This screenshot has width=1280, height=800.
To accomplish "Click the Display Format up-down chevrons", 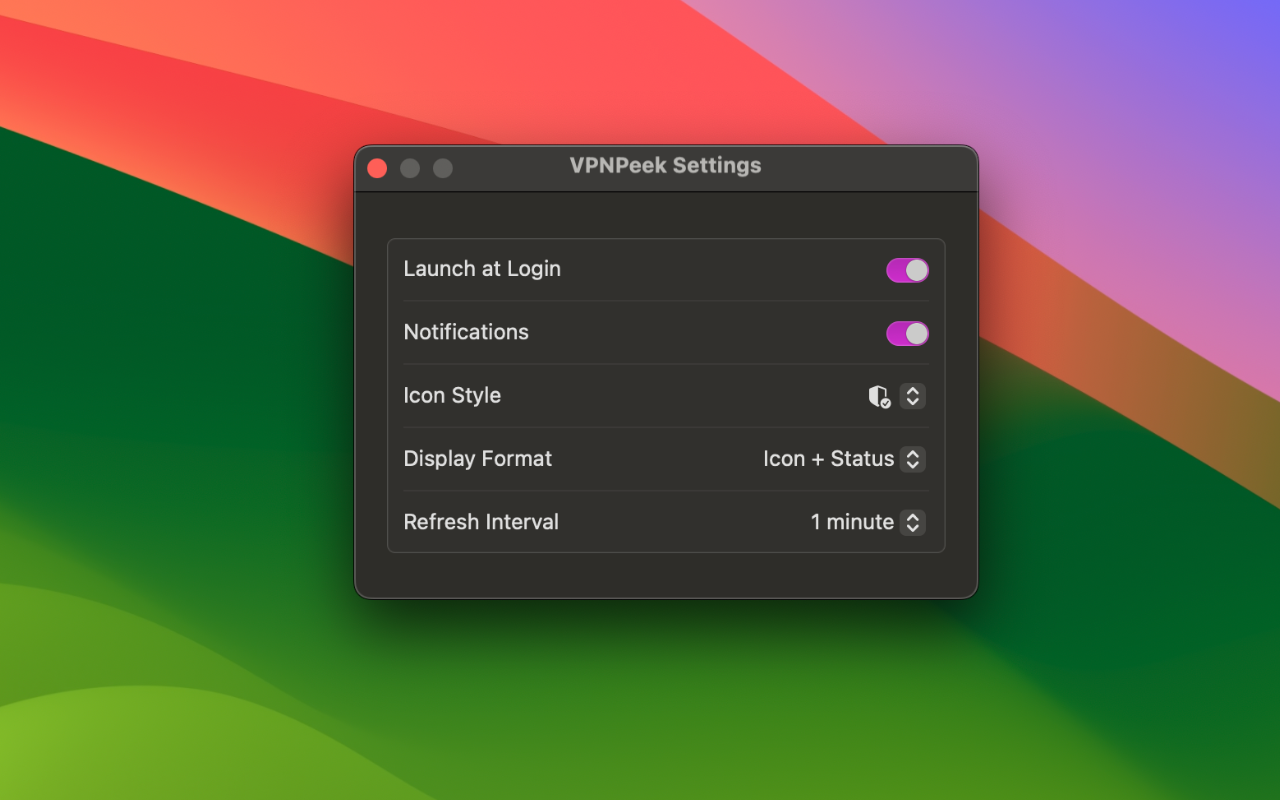I will [912, 459].
